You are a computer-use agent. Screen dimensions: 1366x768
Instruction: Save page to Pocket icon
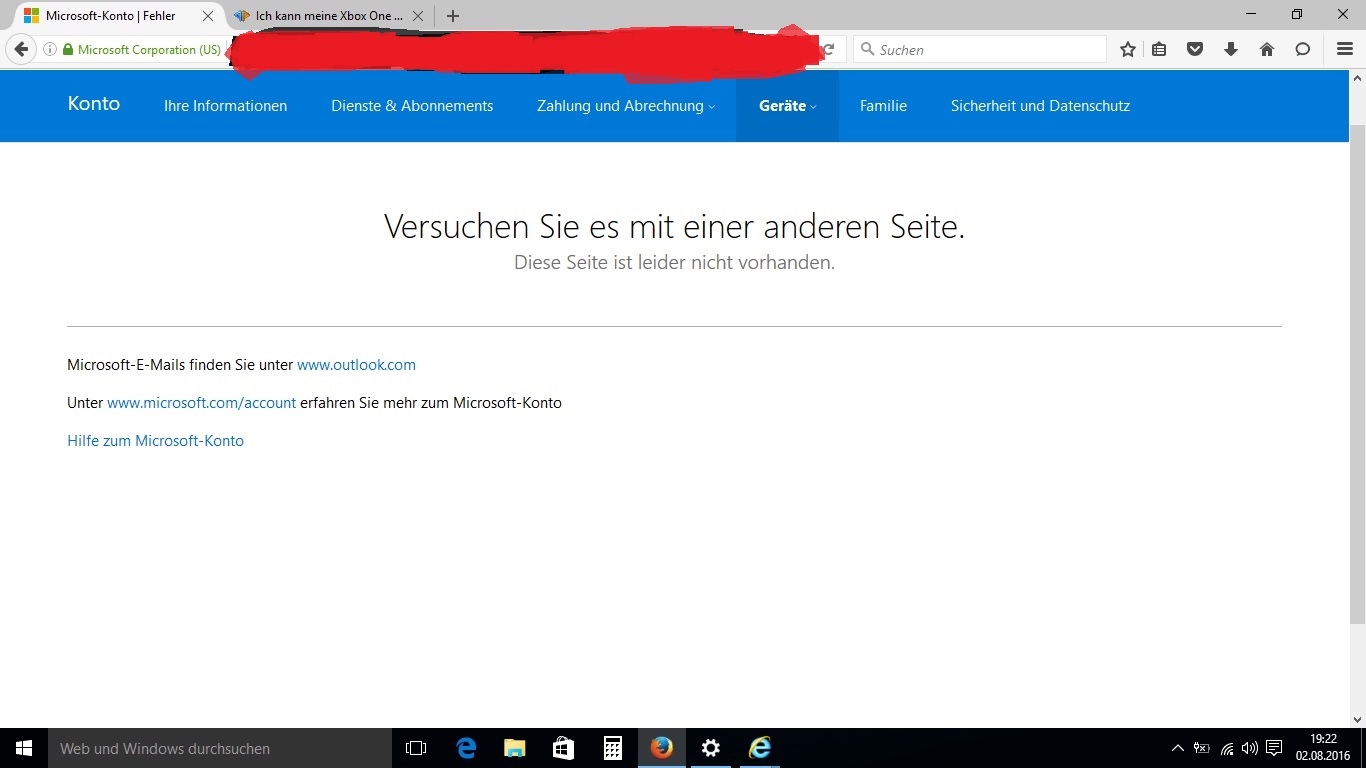click(1194, 49)
